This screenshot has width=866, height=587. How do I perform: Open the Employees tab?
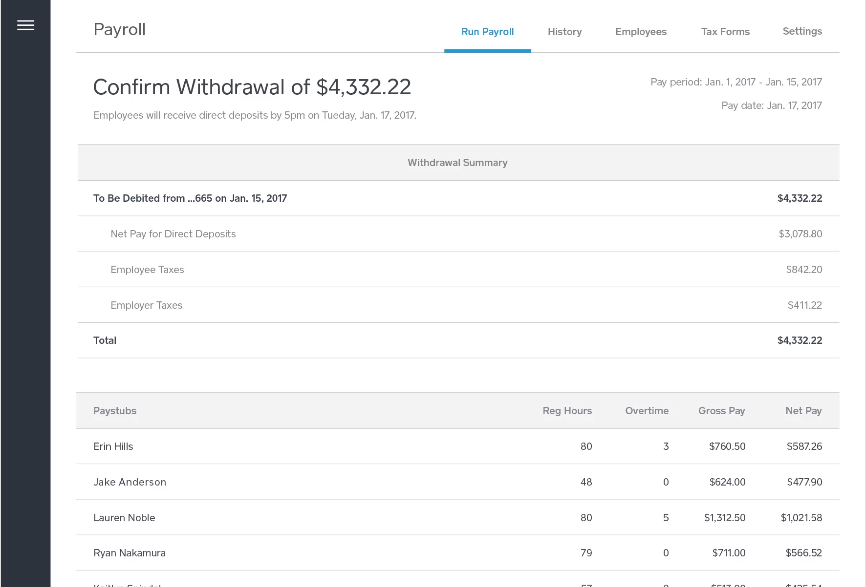pyautogui.click(x=641, y=31)
